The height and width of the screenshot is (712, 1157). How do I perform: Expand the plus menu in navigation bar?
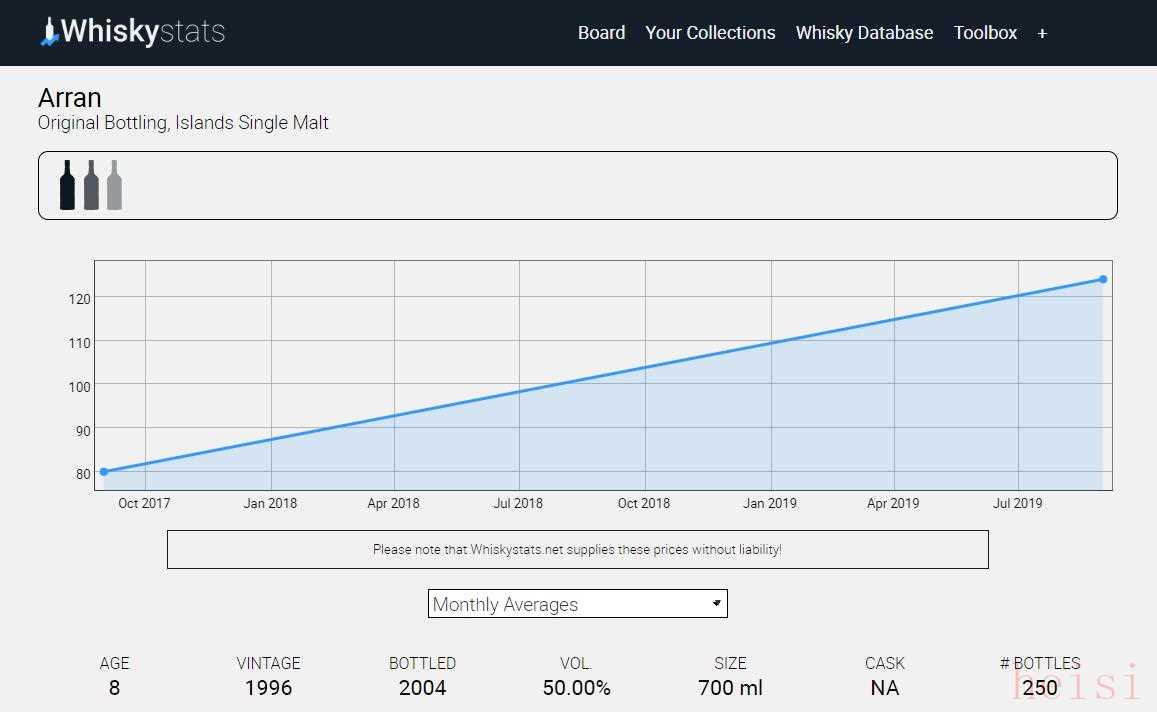point(1042,33)
